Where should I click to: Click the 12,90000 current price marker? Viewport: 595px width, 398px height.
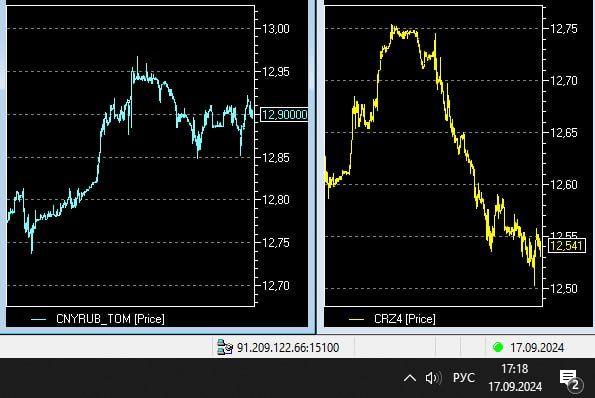tap(284, 115)
